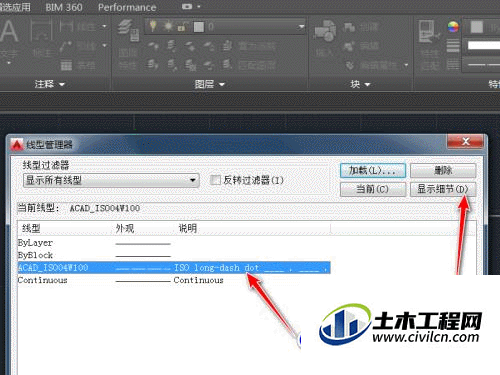Click the 线型 column header
The height and width of the screenshot is (375, 500).
31,228
